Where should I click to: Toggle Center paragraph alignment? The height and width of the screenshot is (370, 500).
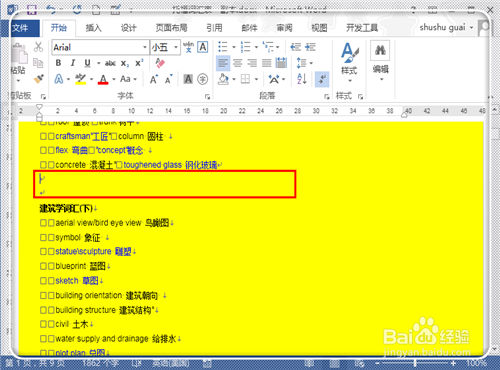(238, 63)
